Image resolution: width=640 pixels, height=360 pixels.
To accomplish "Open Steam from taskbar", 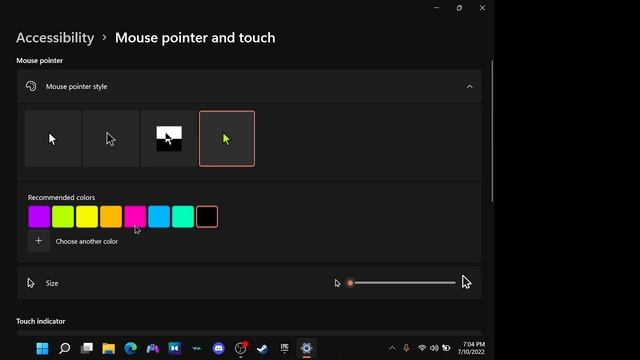I will click(262, 348).
